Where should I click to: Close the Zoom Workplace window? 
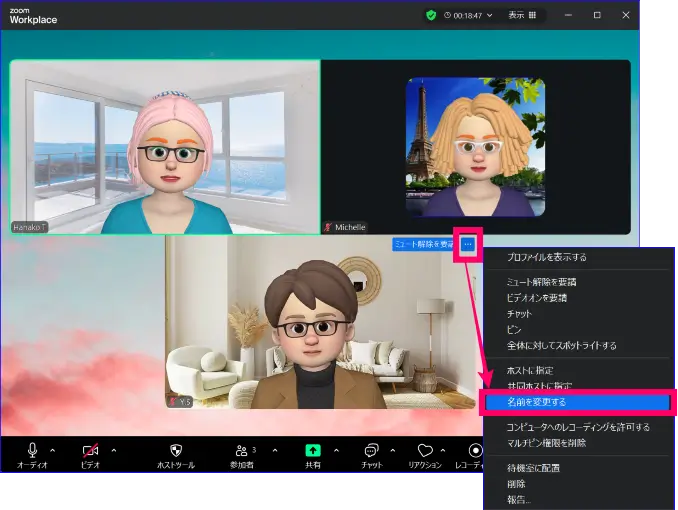click(626, 15)
